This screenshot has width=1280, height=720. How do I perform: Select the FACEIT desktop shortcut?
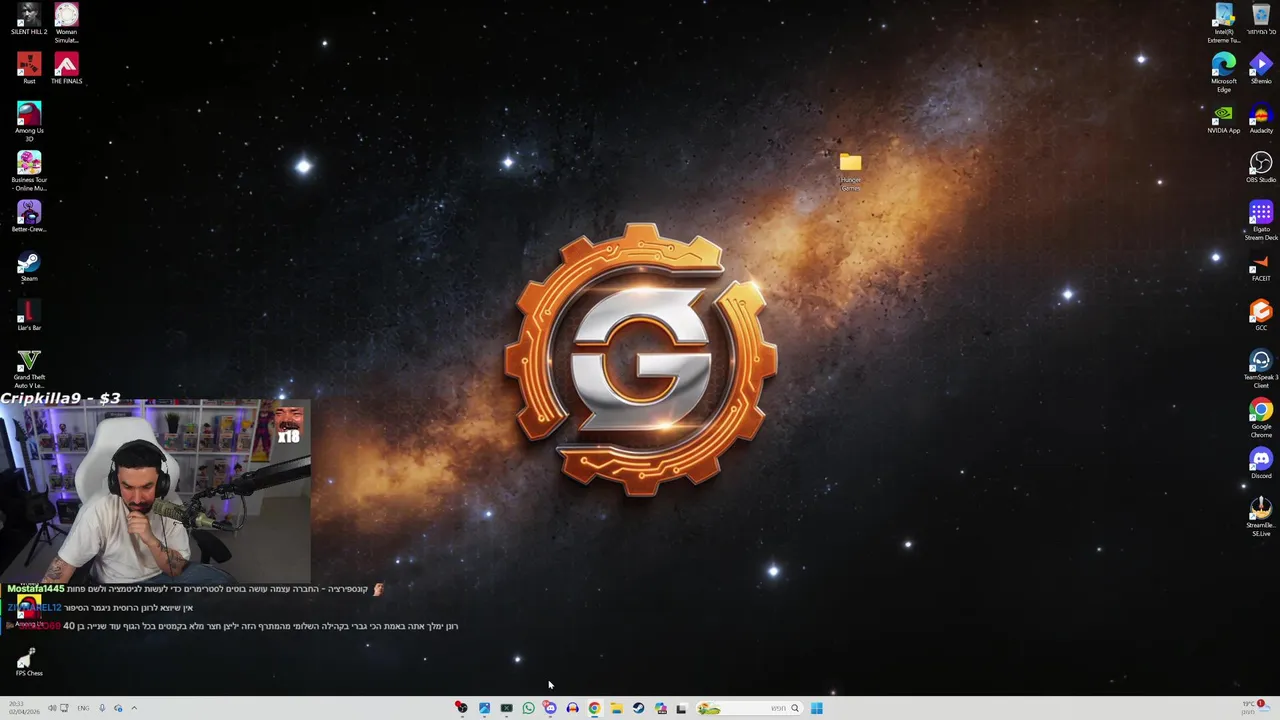click(1261, 266)
